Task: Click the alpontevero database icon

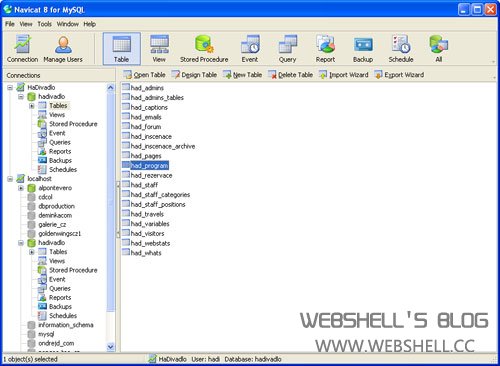Action: 31,188
